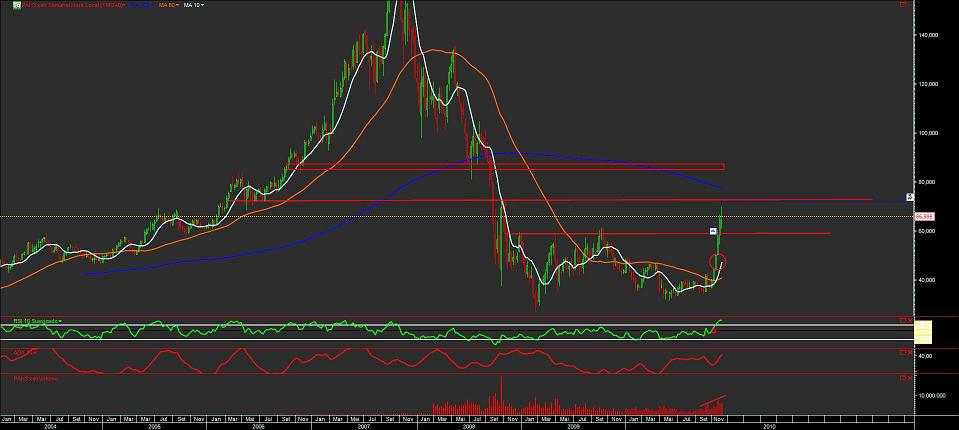Image resolution: width=959 pixels, height=430 pixels.
Task: Maximize the Volume panel using square icon
Action: pos(903,377)
